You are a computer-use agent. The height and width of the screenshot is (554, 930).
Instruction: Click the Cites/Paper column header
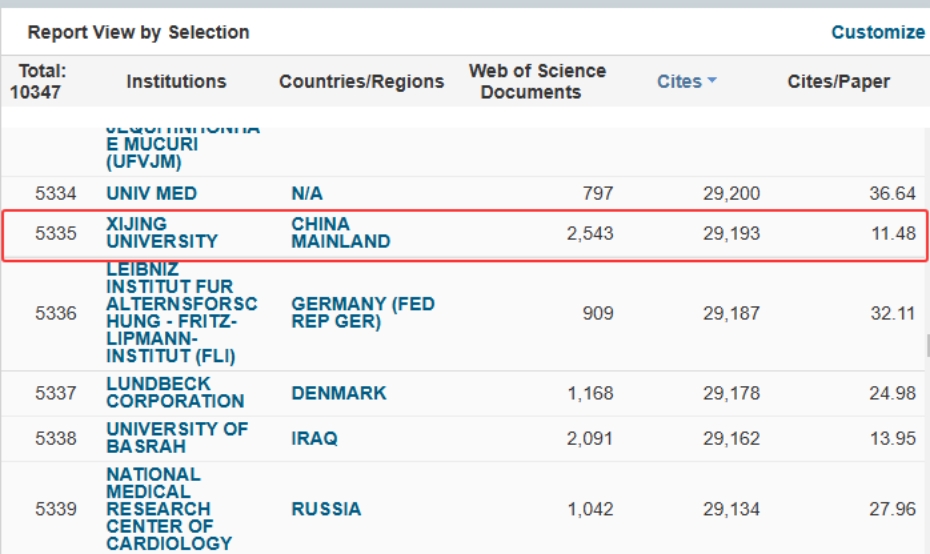(x=838, y=82)
